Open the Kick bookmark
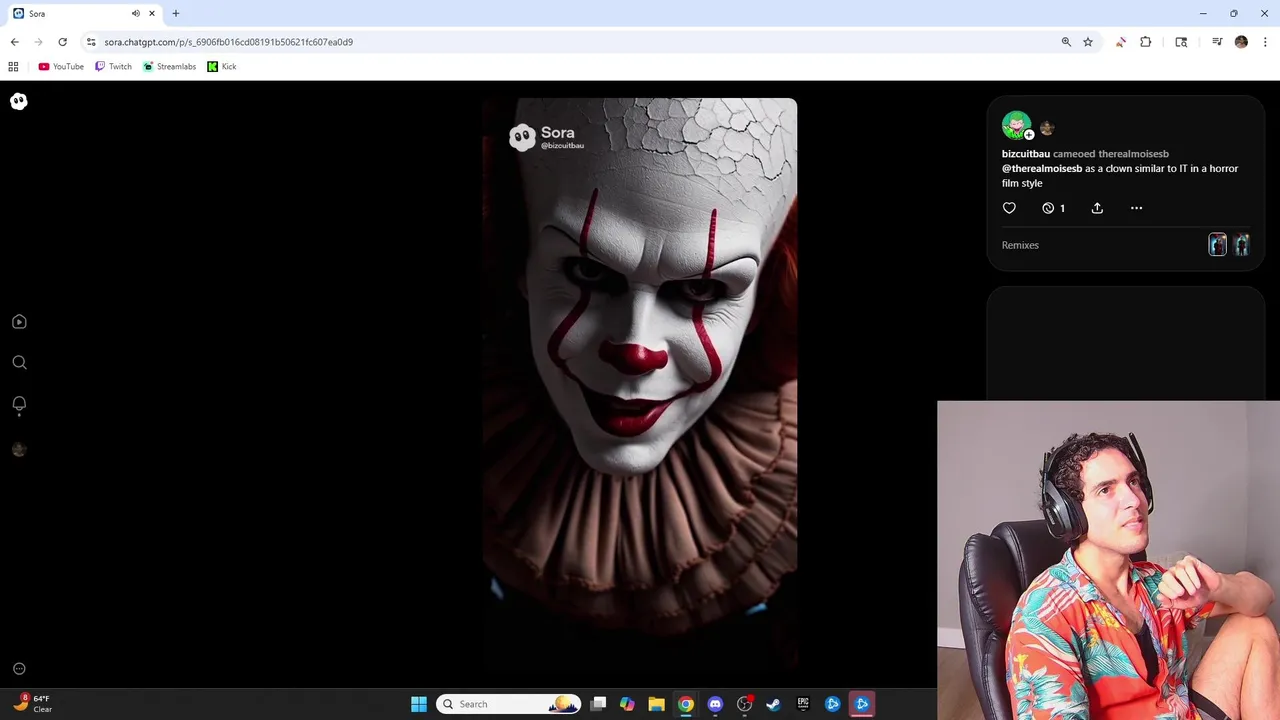The width and height of the screenshot is (1280, 720). 222,67
